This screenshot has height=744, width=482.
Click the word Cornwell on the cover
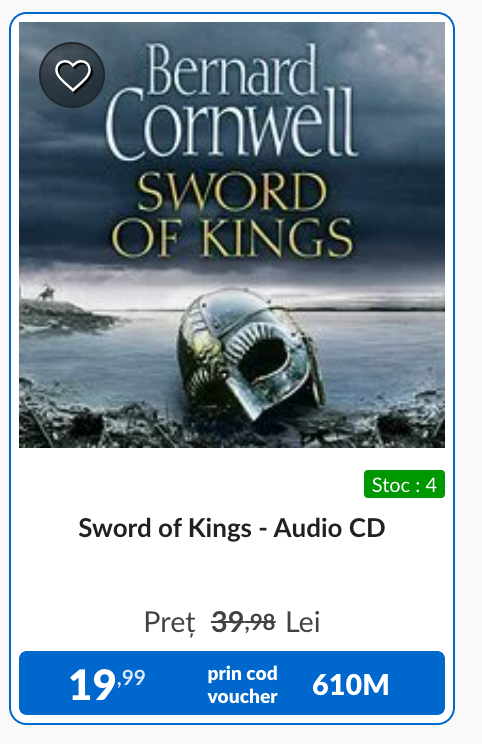[x=232, y=124]
